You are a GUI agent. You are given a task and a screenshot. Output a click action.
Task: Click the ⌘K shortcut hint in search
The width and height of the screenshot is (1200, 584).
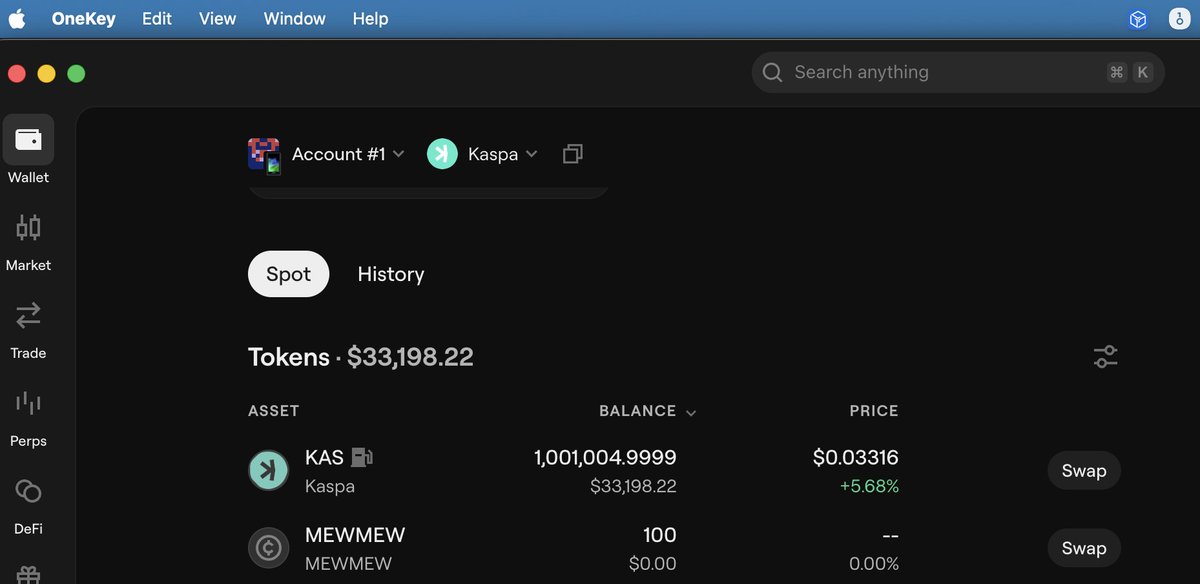[1130, 72]
